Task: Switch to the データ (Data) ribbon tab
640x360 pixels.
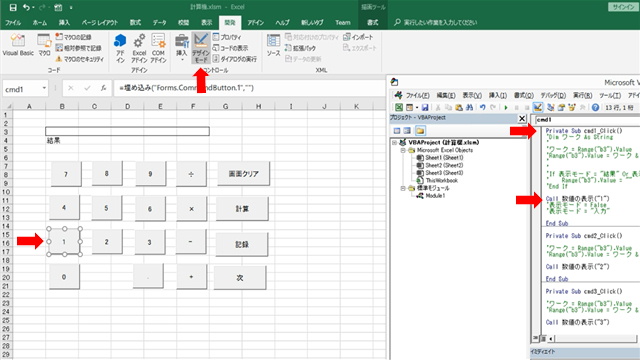Action: click(x=160, y=22)
